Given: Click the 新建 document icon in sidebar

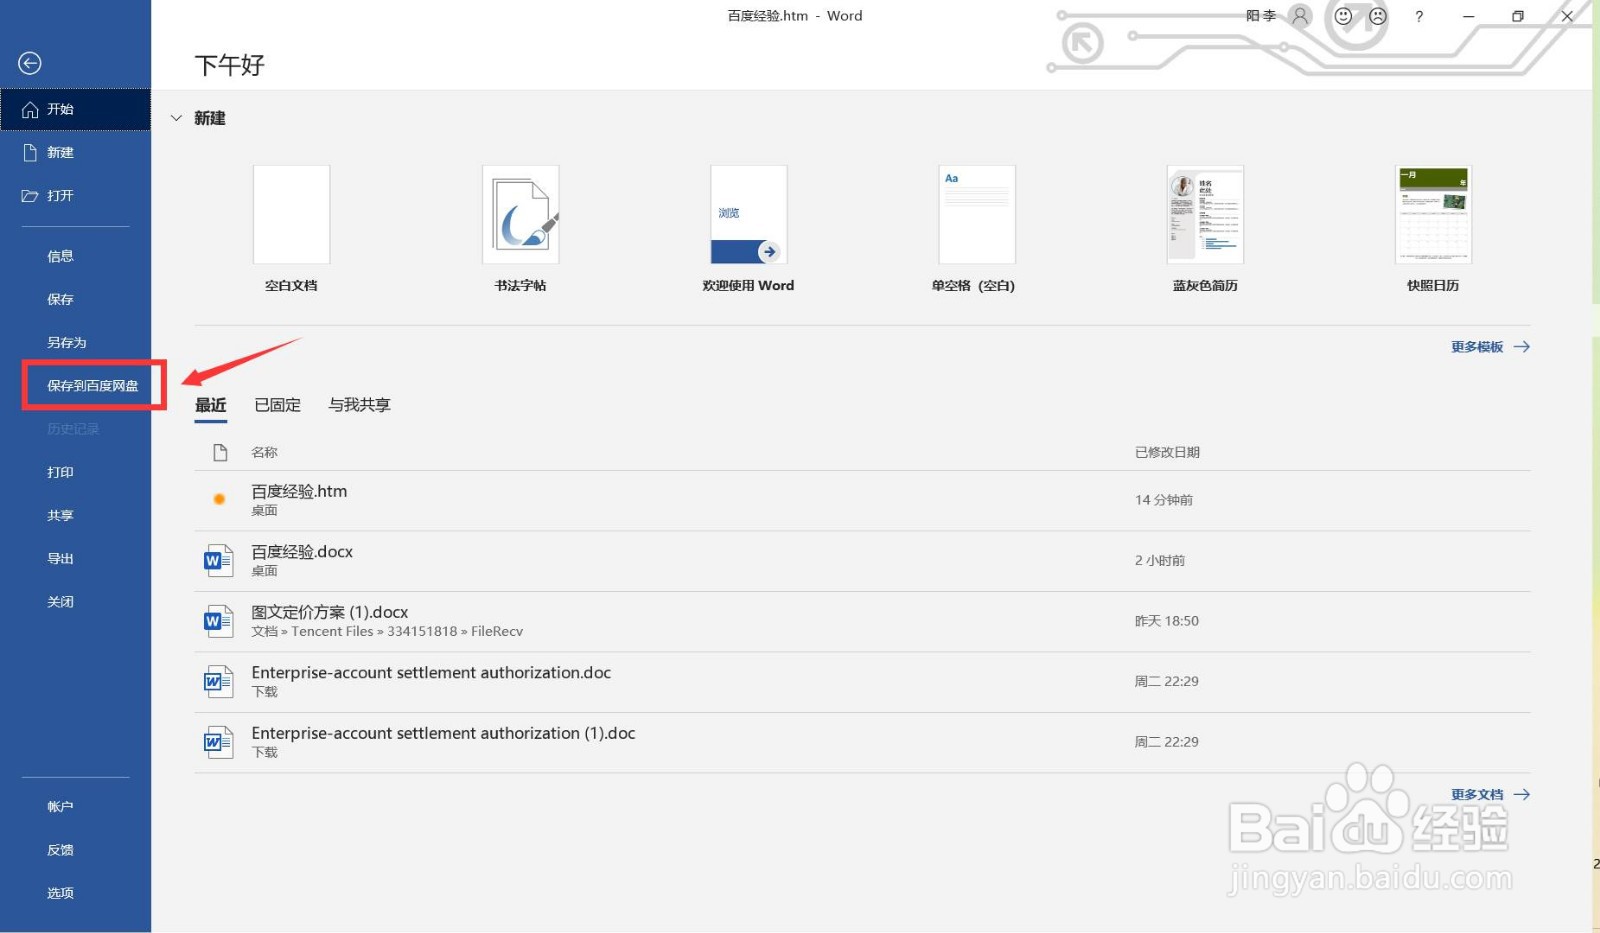Looking at the screenshot, I should tap(30, 152).
